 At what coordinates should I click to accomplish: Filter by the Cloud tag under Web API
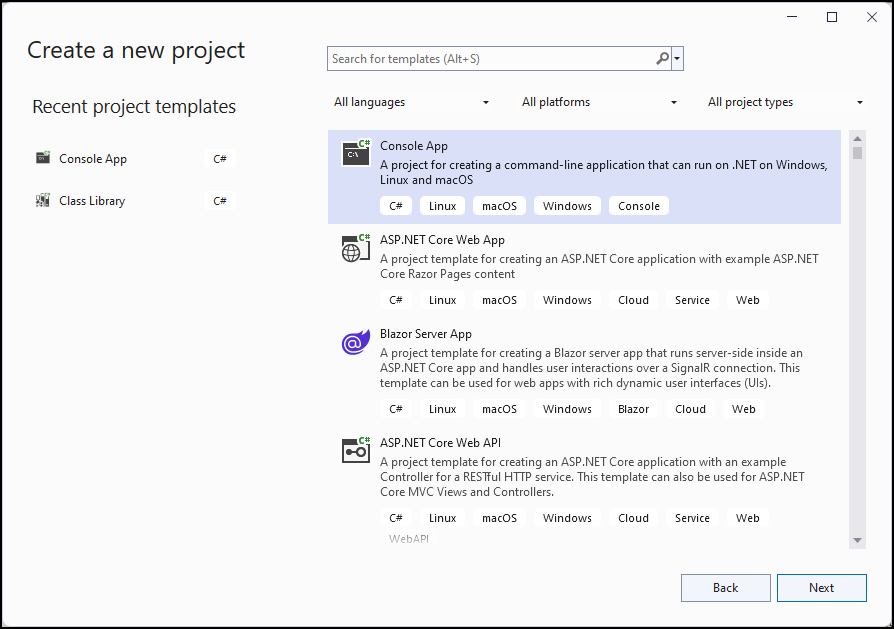(x=633, y=517)
